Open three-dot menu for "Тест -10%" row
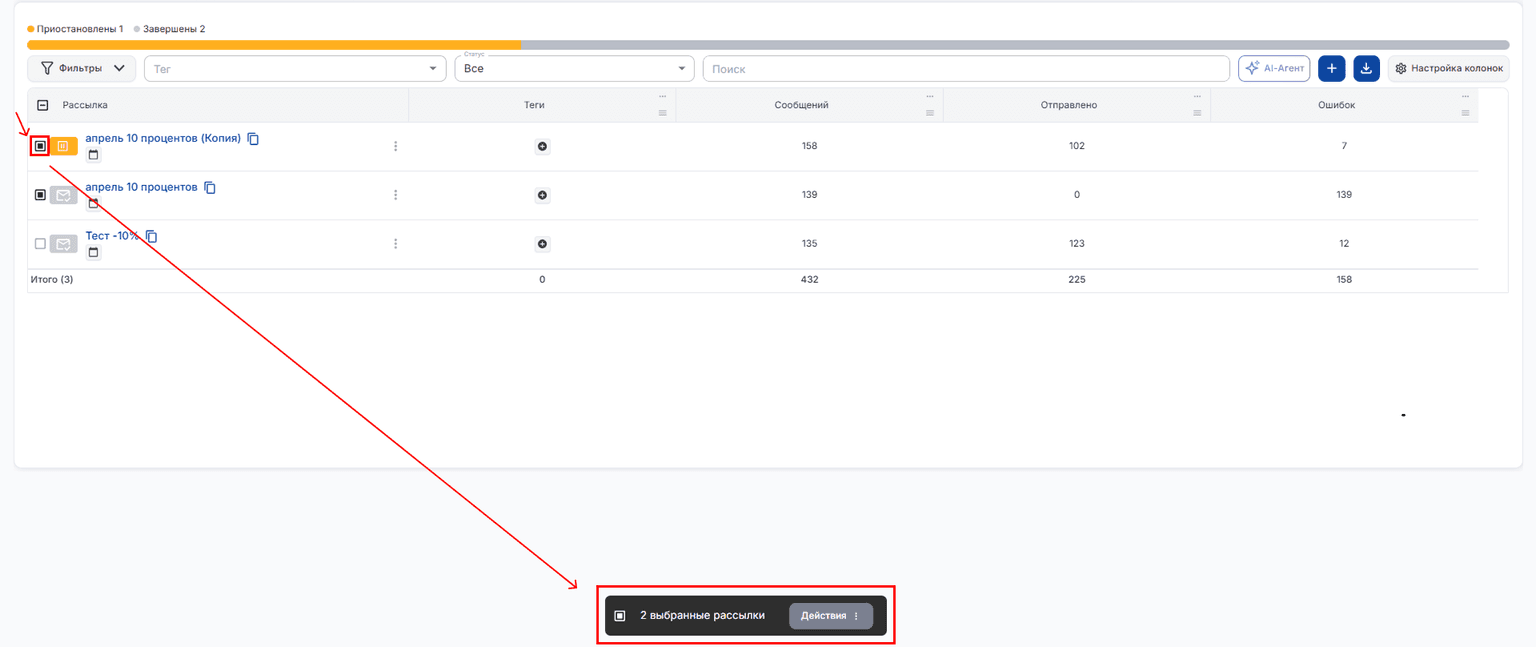1536x647 pixels. coord(395,244)
